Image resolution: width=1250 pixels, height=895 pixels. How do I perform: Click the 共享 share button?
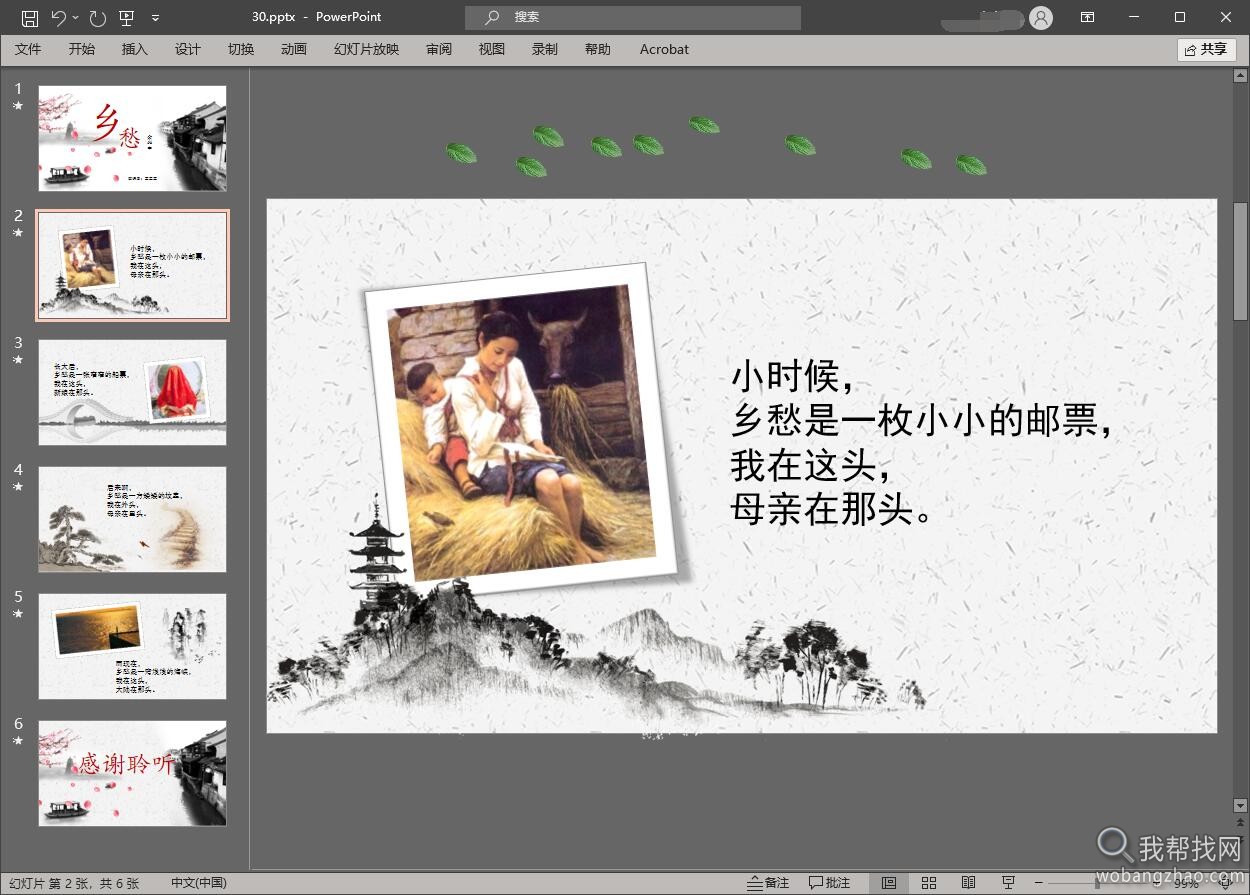click(1207, 49)
